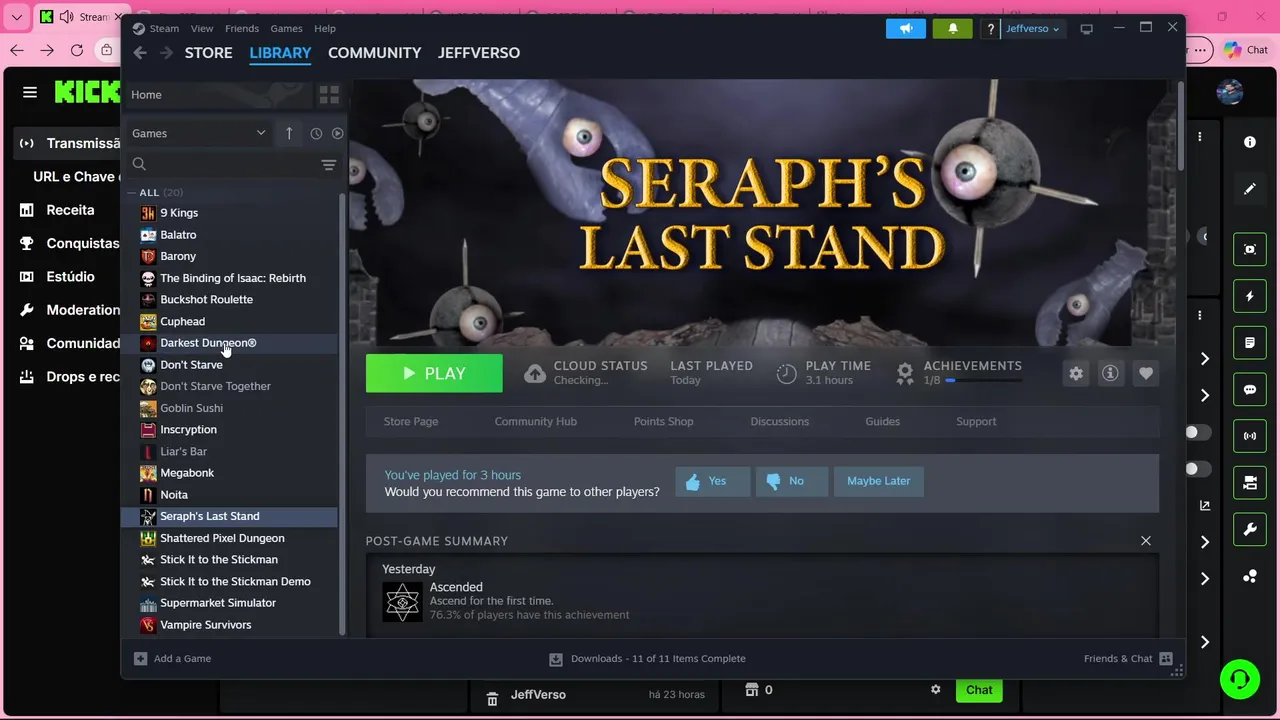This screenshot has width=1280, height=720.
Task: Open the Steam help question mark
Action: click(990, 28)
